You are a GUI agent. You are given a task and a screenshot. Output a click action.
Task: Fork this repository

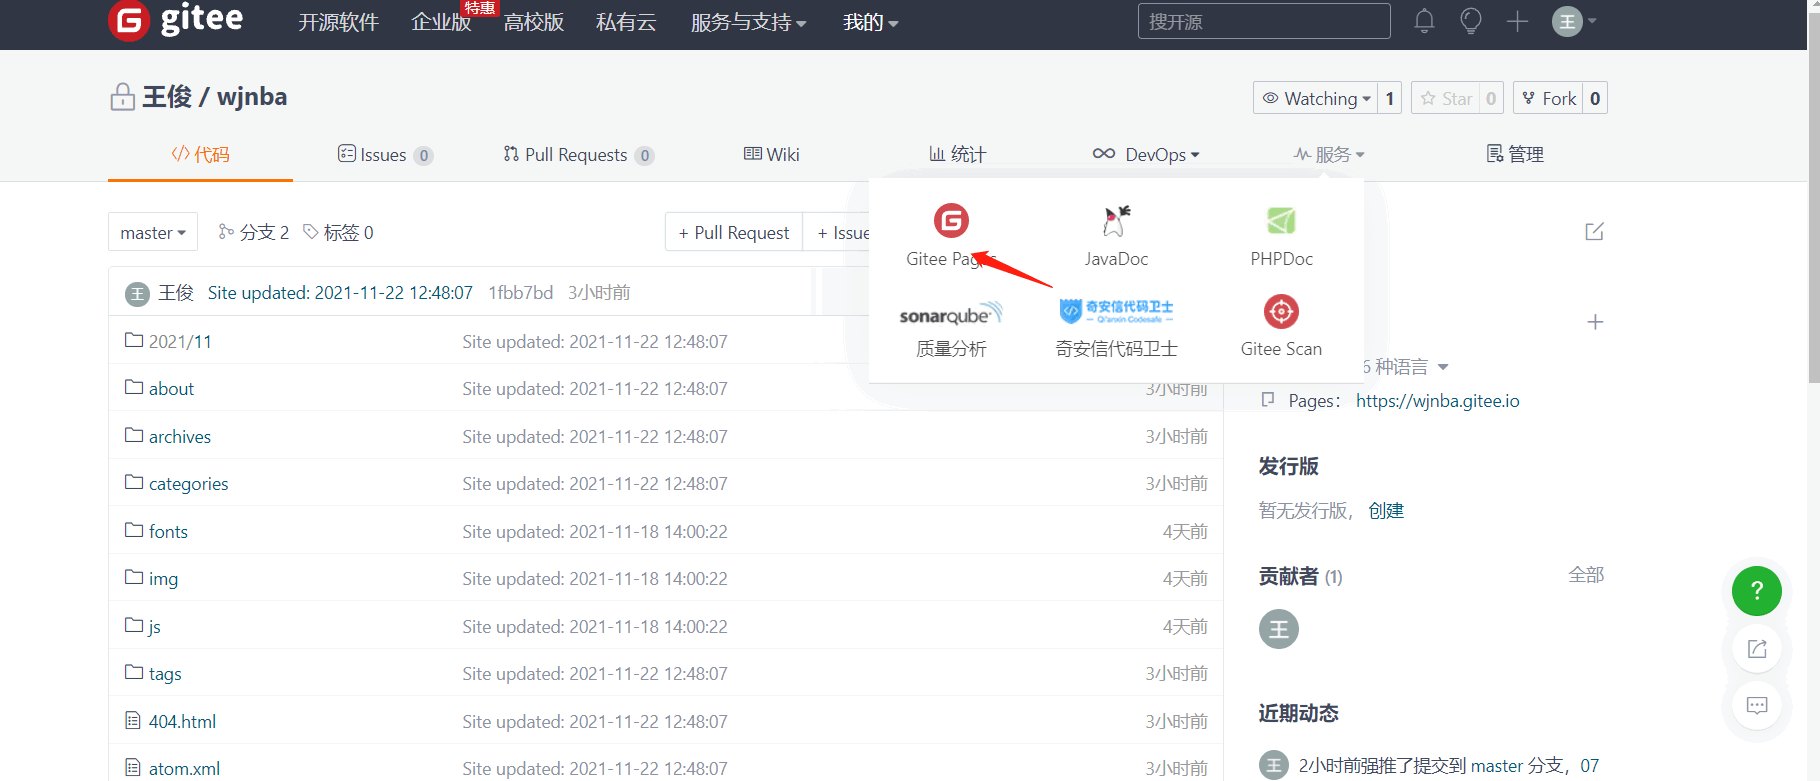[1549, 98]
